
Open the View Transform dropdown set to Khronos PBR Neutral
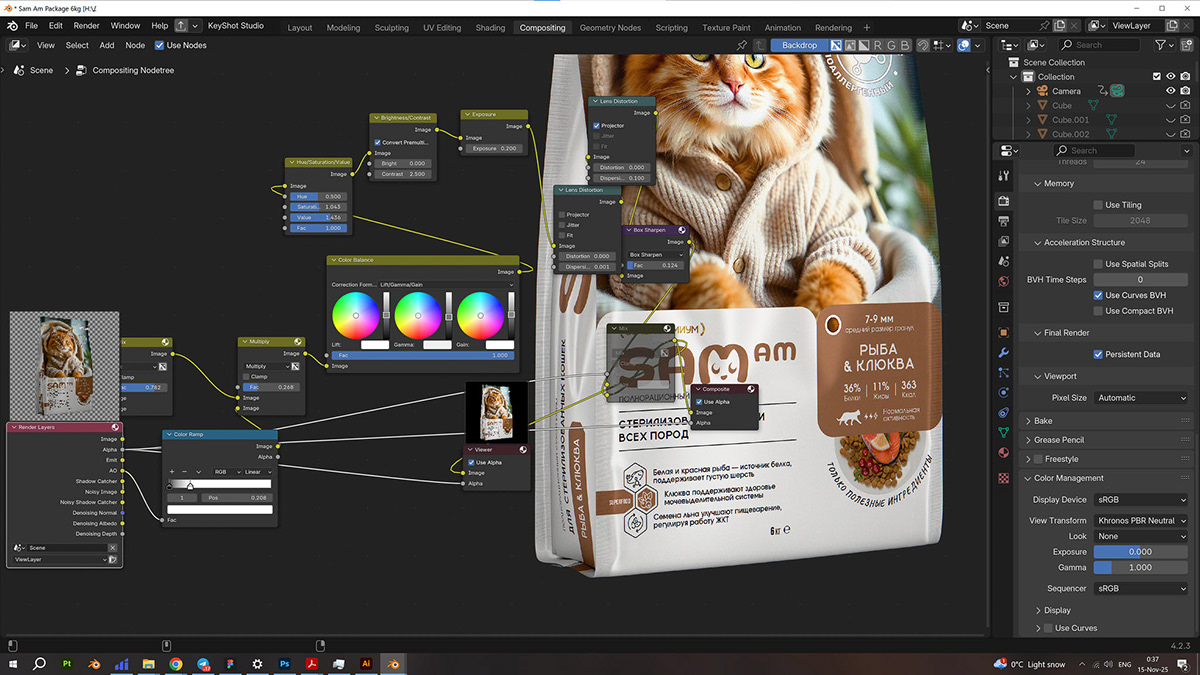pos(1140,520)
